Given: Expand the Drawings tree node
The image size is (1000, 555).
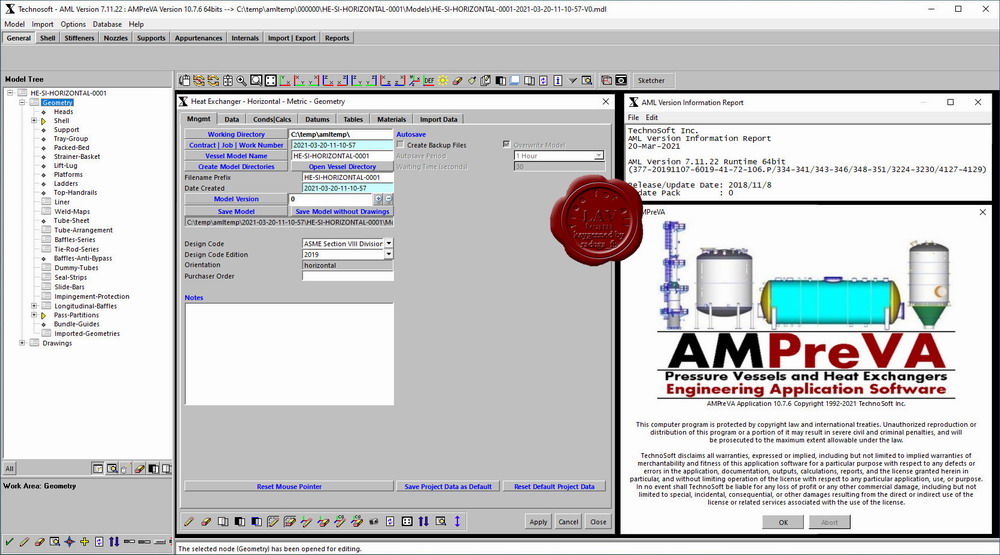Looking at the screenshot, I should point(22,343).
